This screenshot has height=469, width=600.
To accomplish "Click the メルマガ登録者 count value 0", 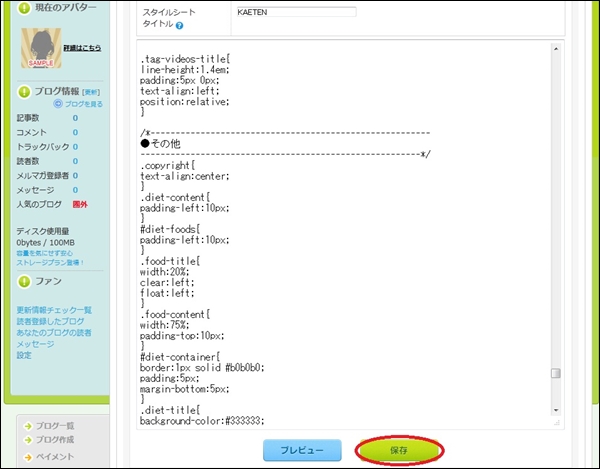I will (x=75, y=176).
